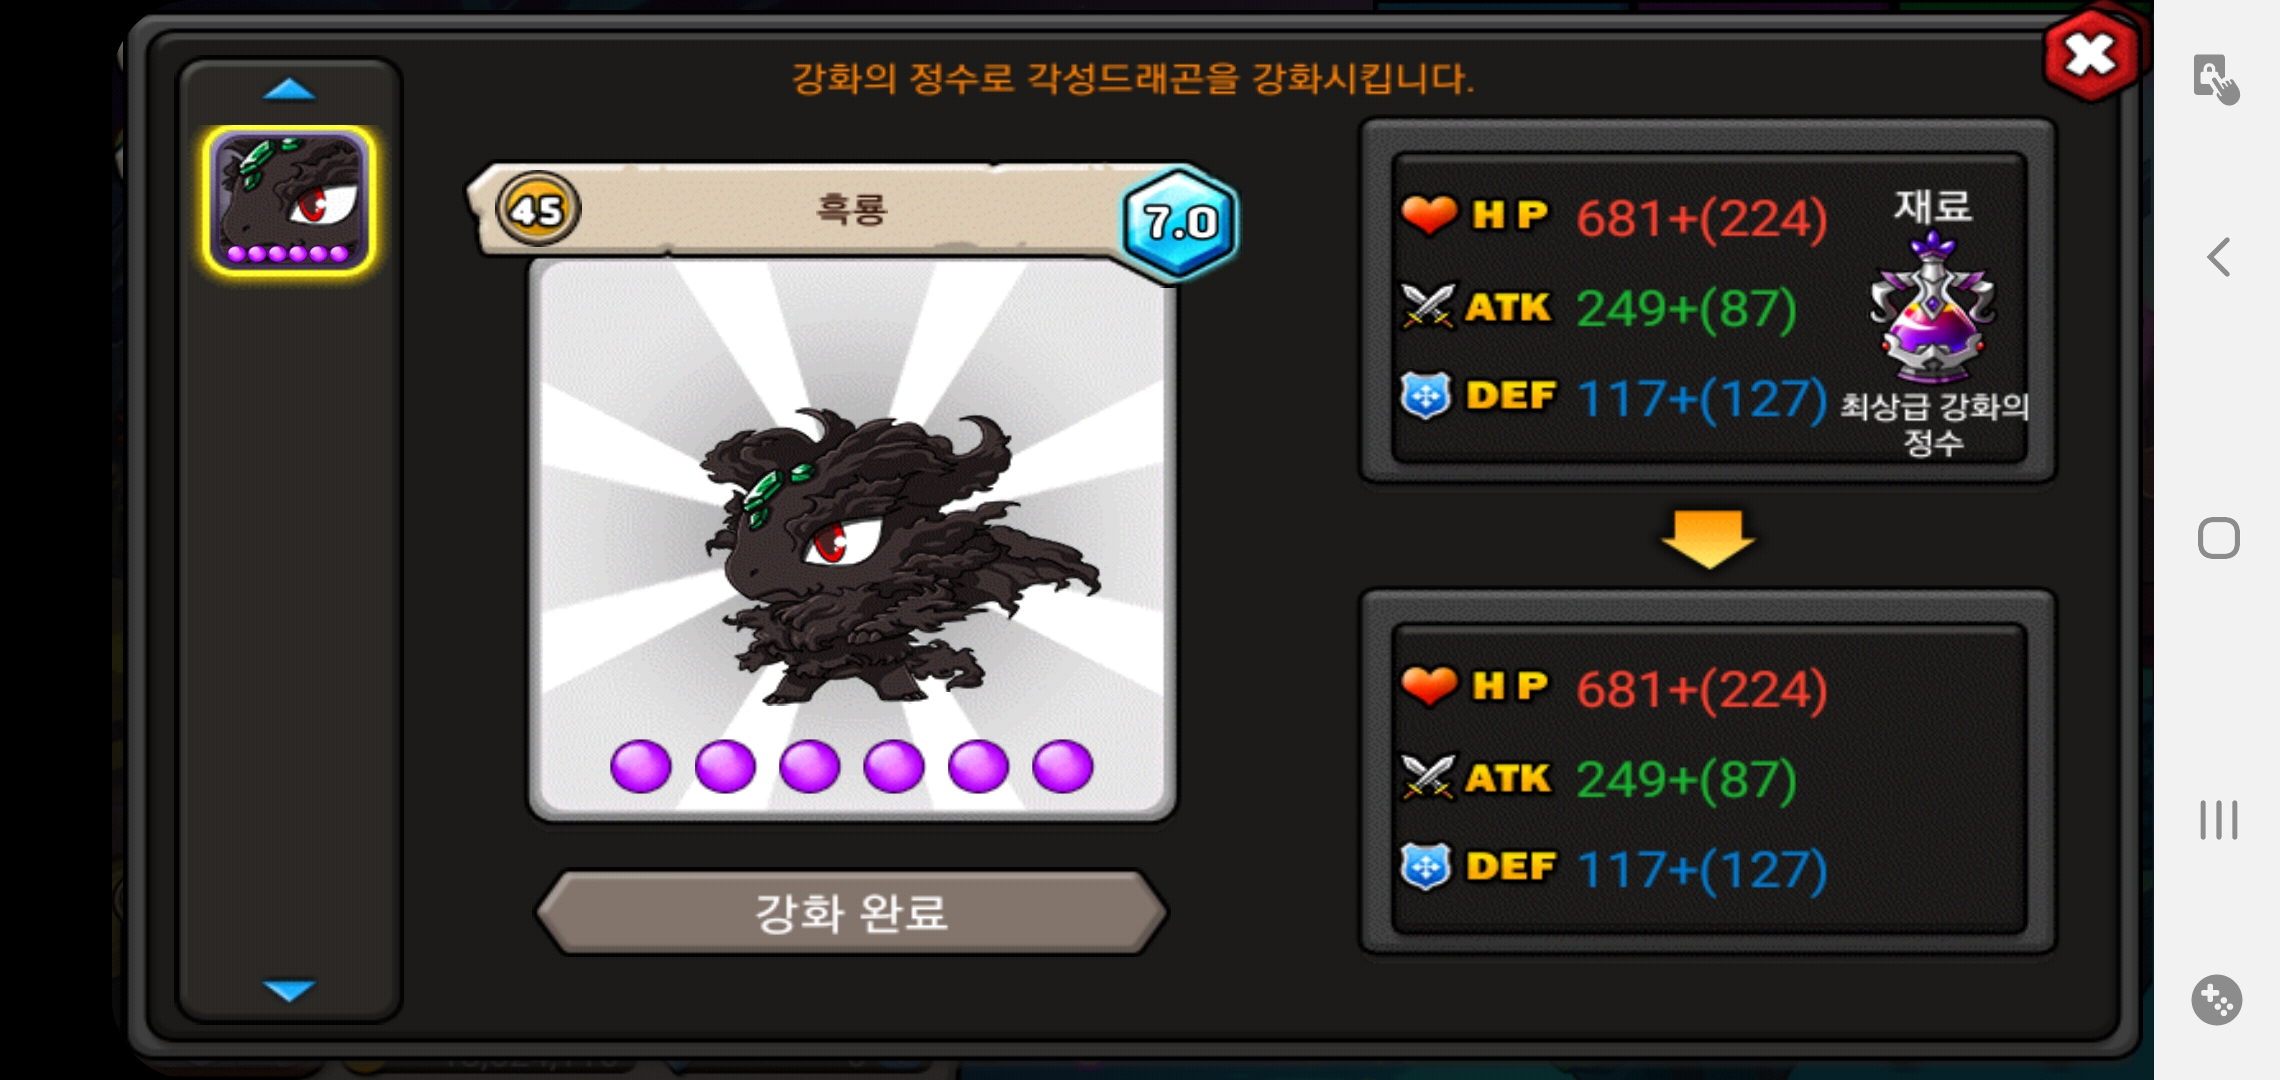Open the game tools gamepad icon

[x=2216, y=999]
